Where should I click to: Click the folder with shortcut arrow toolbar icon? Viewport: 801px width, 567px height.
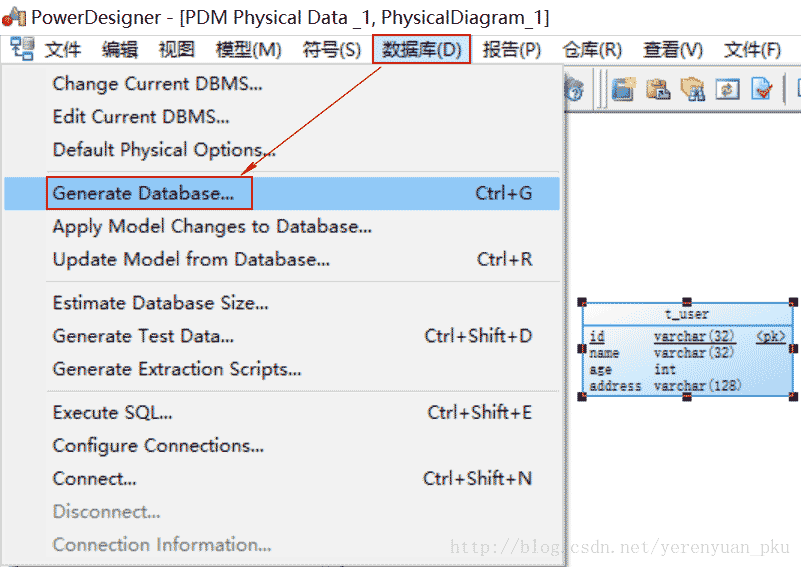658,90
